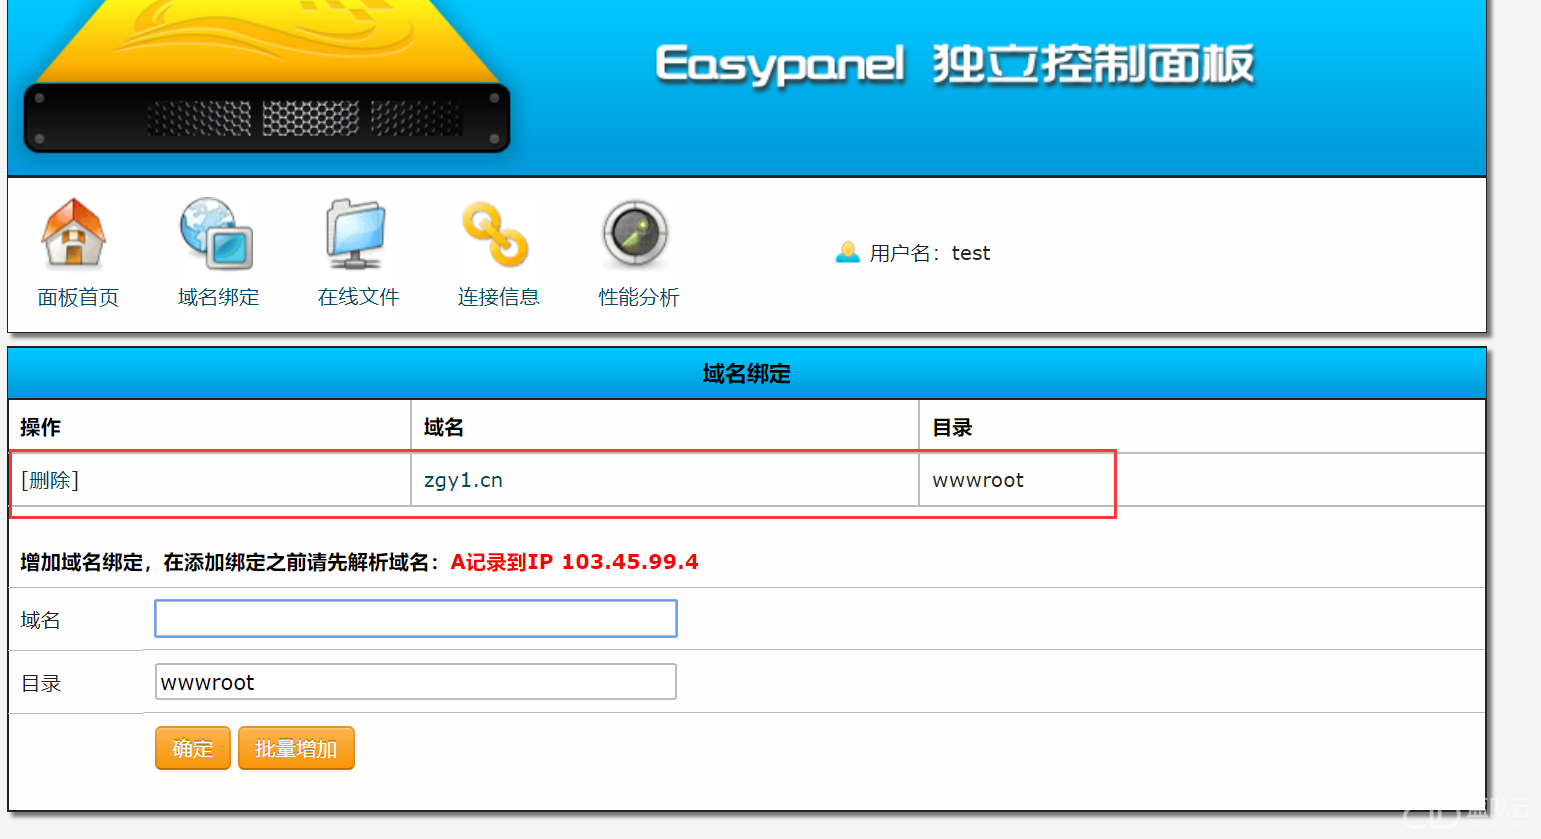This screenshot has height=839, width=1541.
Task: Click the empty 域名 input field
Action: 415,618
